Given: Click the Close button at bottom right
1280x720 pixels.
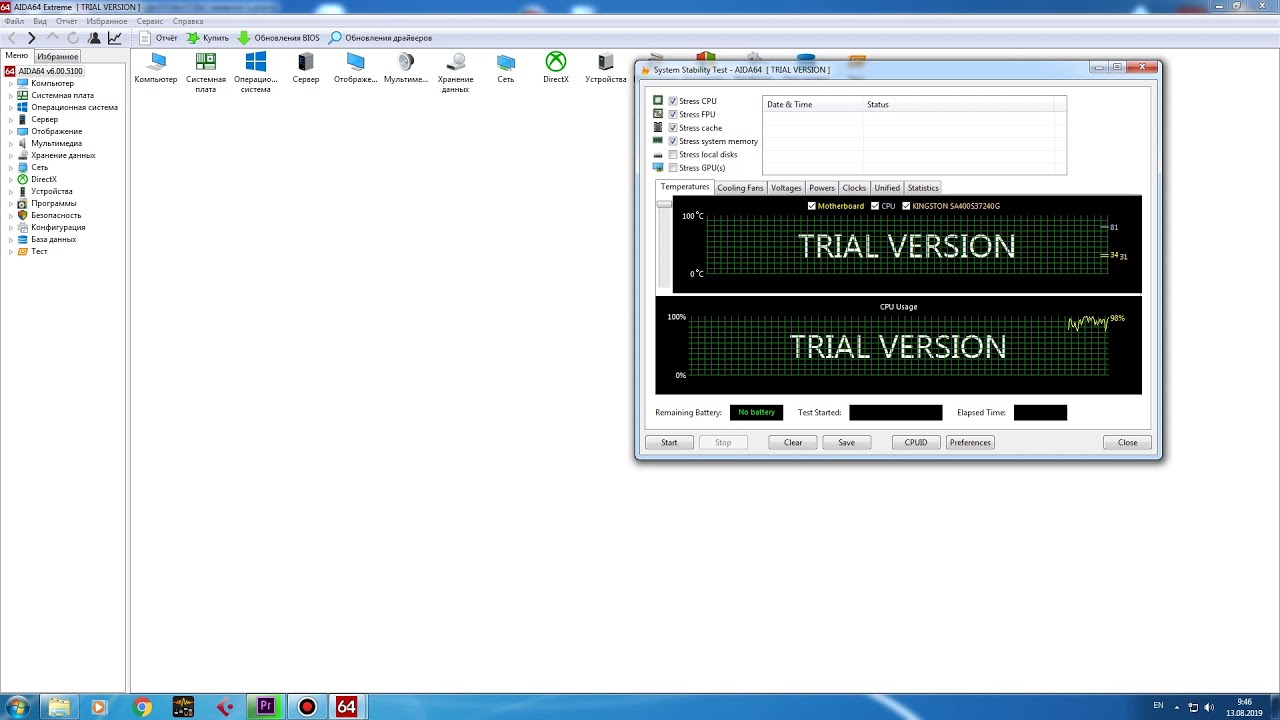Looking at the screenshot, I should 1127,442.
